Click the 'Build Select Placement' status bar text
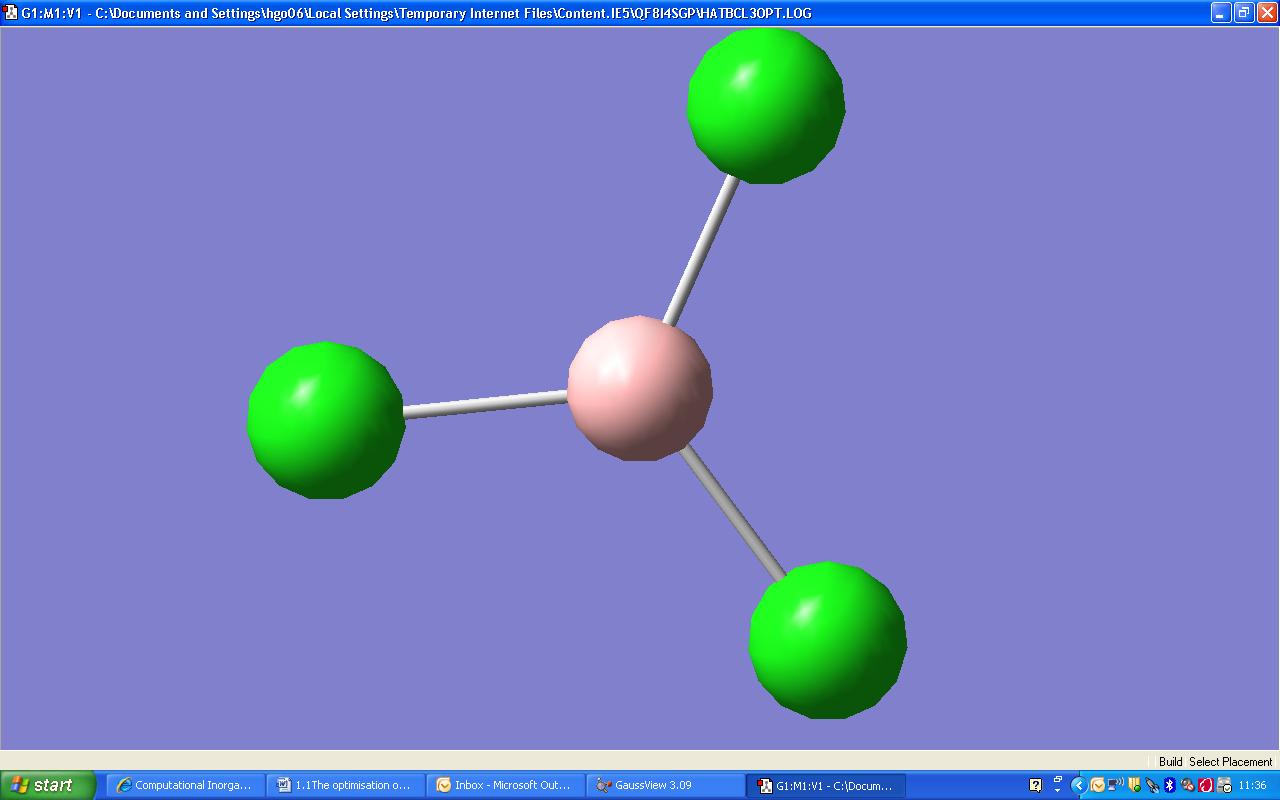Viewport: 1280px width, 800px height. pyautogui.click(x=1215, y=762)
